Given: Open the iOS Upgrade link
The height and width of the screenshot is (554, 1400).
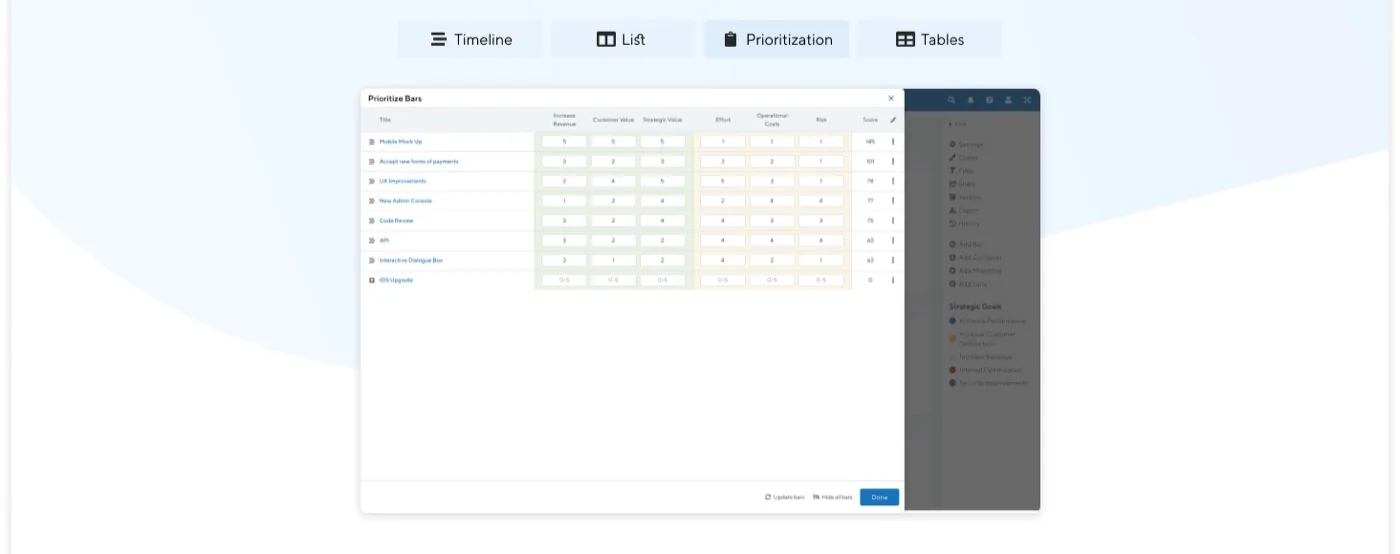Looking at the screenshot, I should pos(396,280).
